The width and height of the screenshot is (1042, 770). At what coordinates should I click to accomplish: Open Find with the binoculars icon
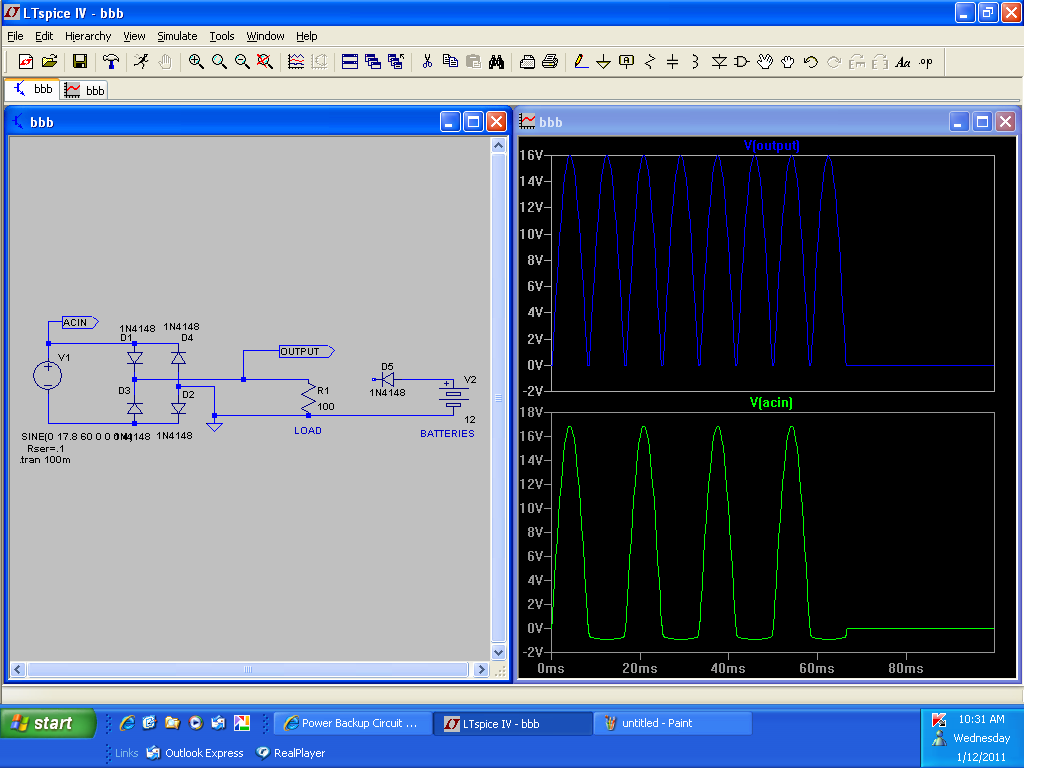496,62
